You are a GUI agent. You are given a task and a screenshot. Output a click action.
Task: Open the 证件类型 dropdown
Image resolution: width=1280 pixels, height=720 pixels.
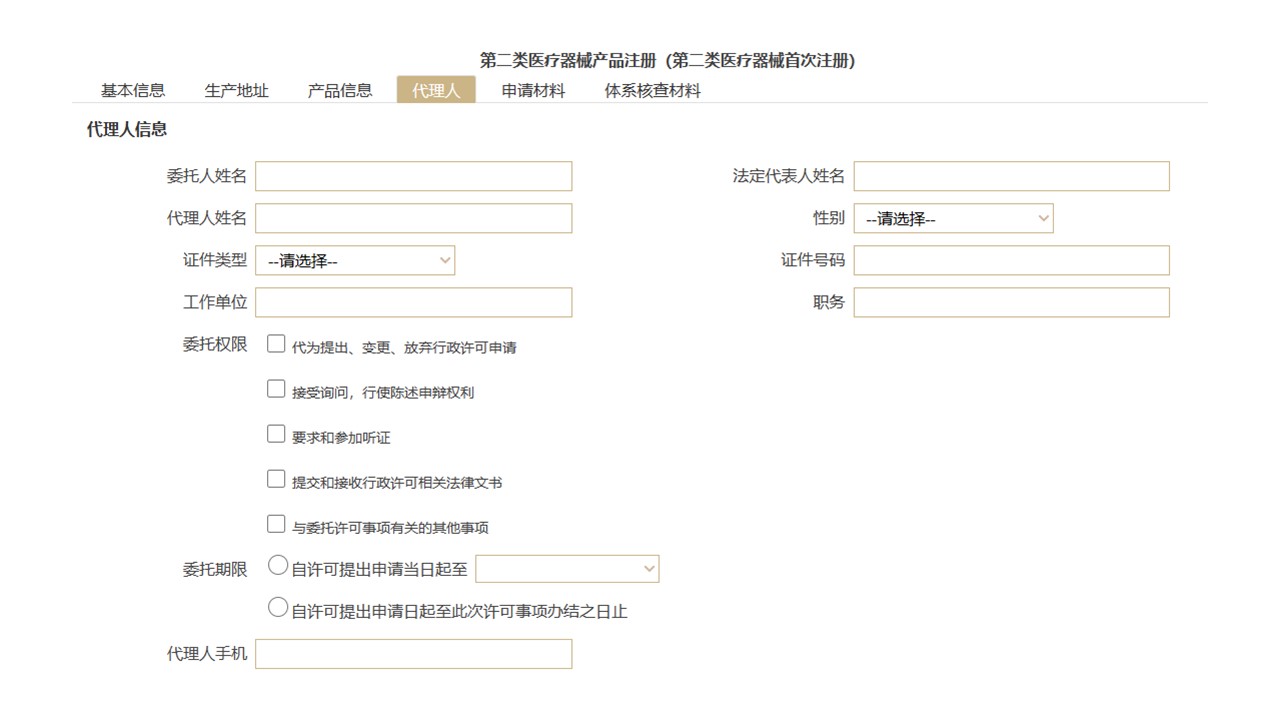click(355, 261)
